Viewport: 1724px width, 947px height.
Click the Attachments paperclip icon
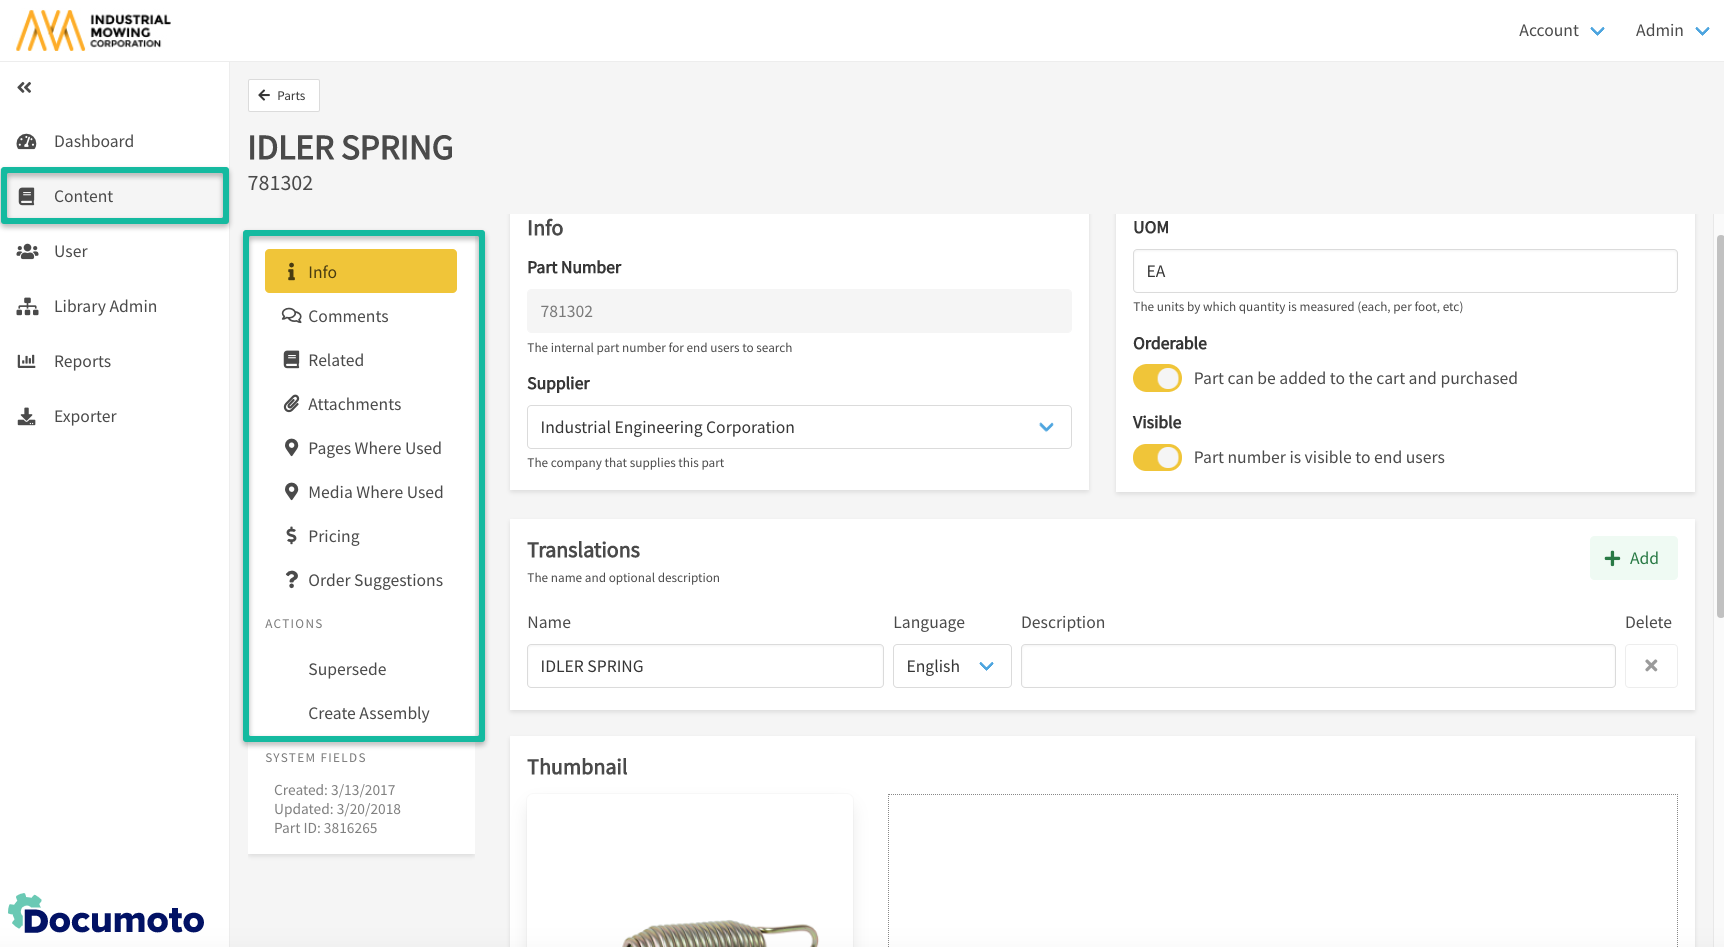pos(291,404)
